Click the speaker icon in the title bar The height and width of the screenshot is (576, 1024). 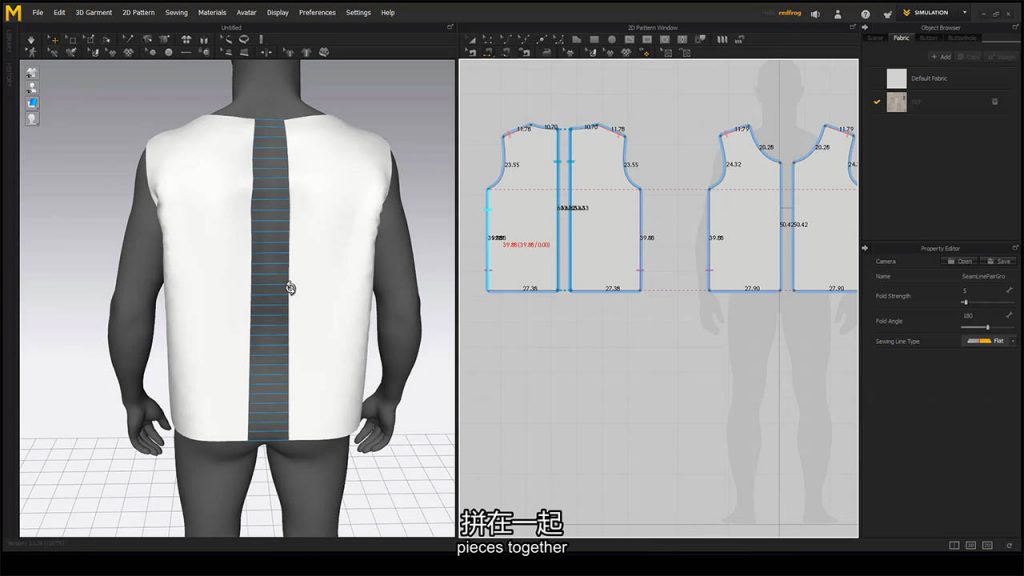click(815, 13)
